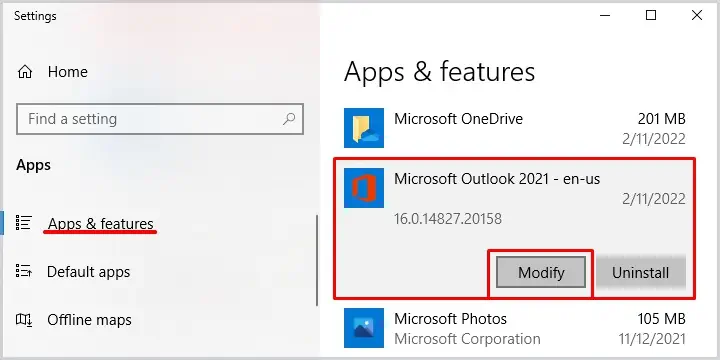Click the version number 16.0.14827.20158
720x360 pixels.
448,219
